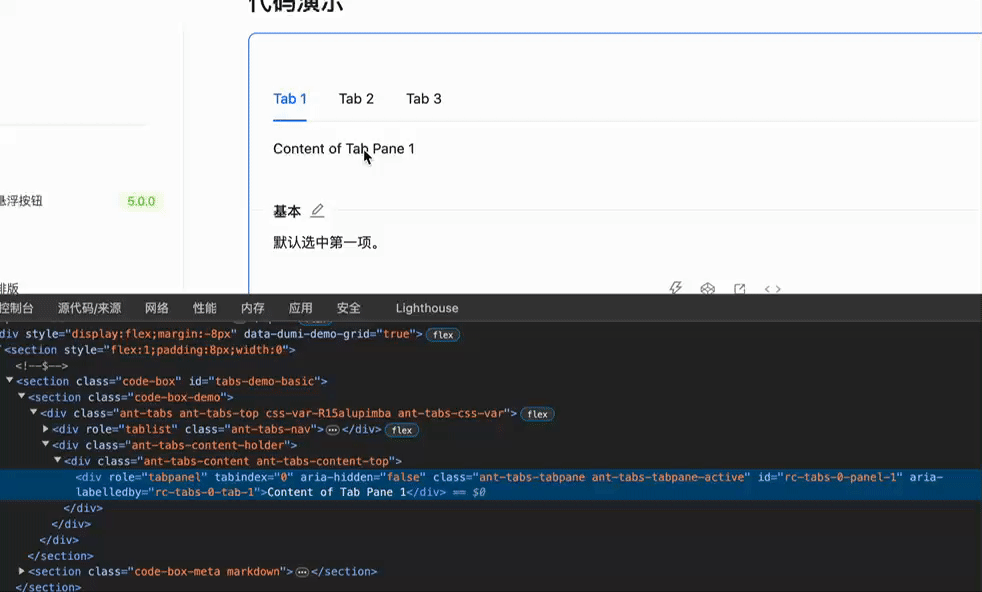Expand the ellipsis in code-box-meta markdown section
Image resolution: width=982 pixels, height=592 pixels.
pos(302,572)
